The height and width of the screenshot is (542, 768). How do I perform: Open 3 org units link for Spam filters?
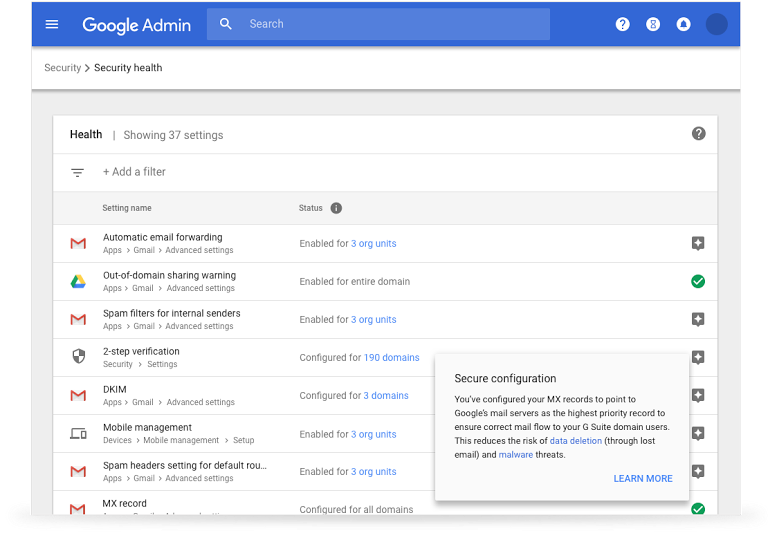point(374,319)
